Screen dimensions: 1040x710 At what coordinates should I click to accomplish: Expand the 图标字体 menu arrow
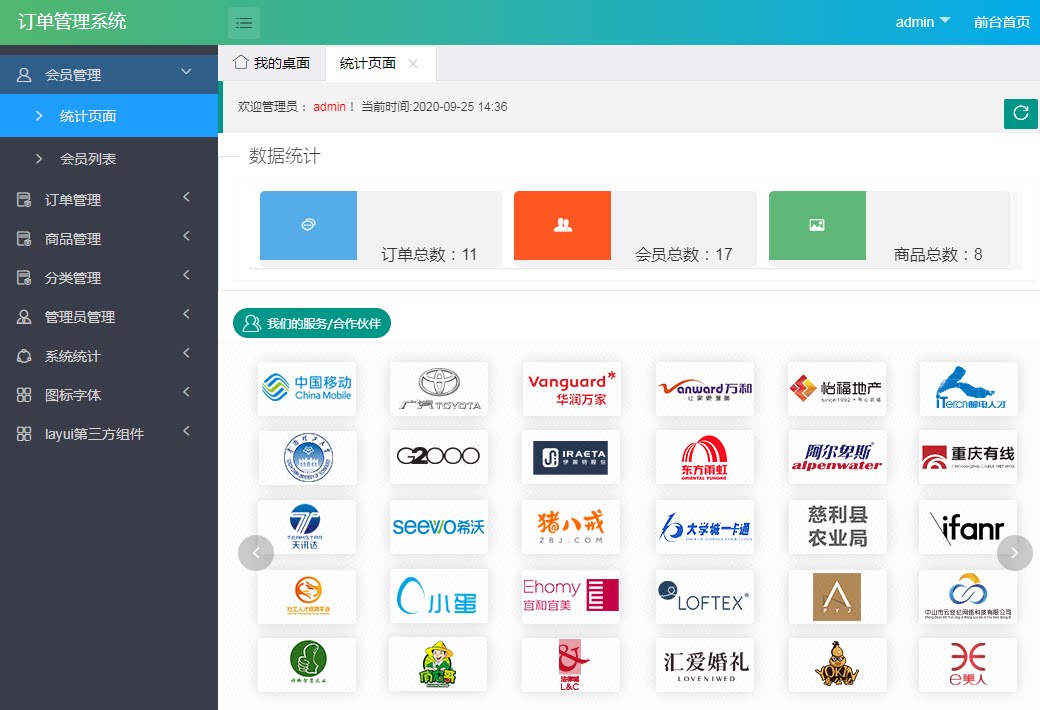coord(186,391)
